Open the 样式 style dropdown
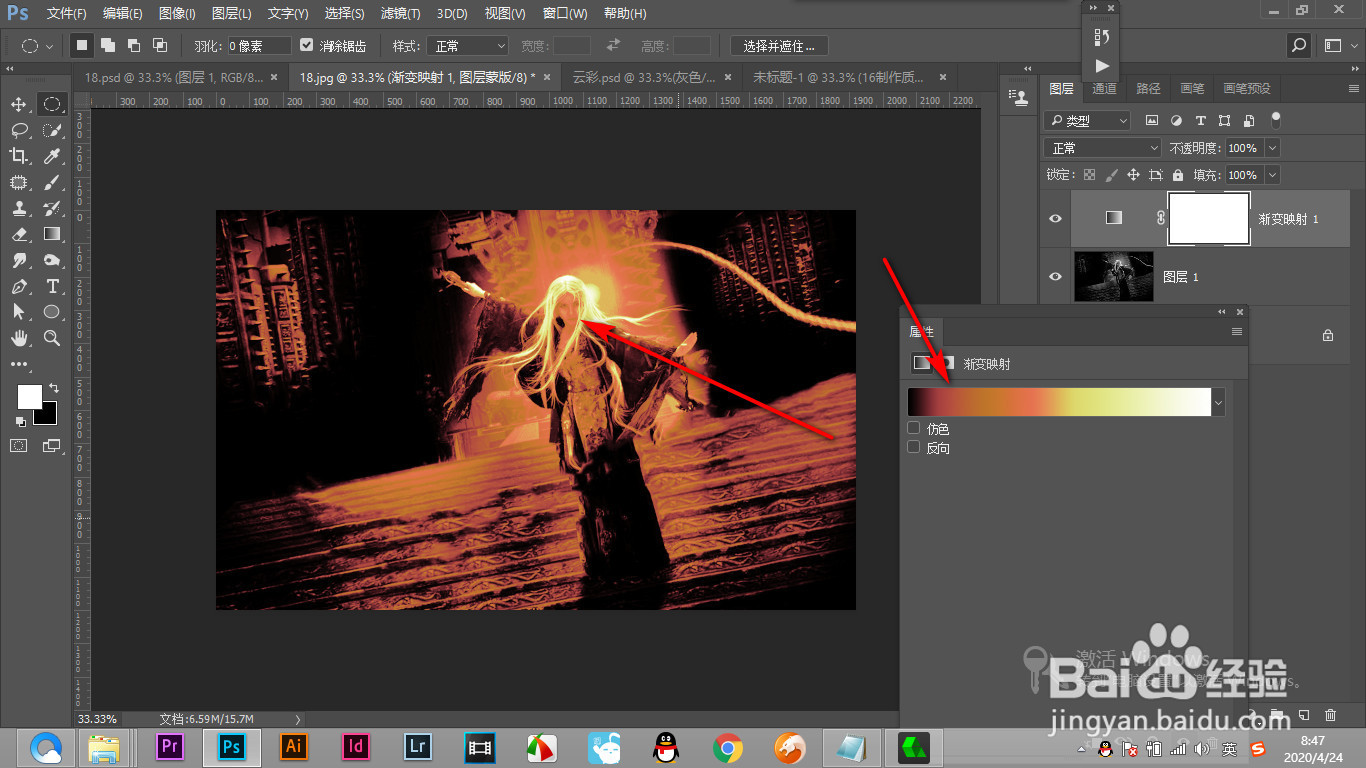The width and height of the screenshot is (1366, 768). tap(468, 46)
